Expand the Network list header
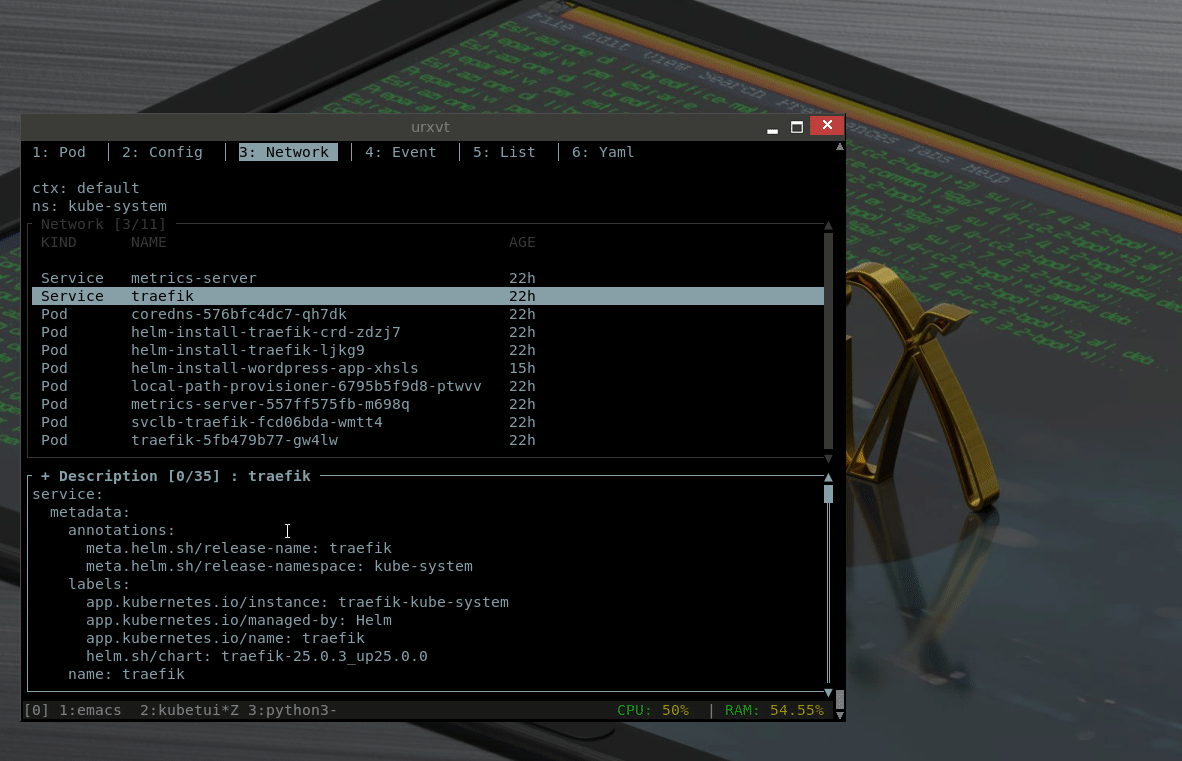The image size is (1182, 761). pyautogui.click(x=100, y=224)
